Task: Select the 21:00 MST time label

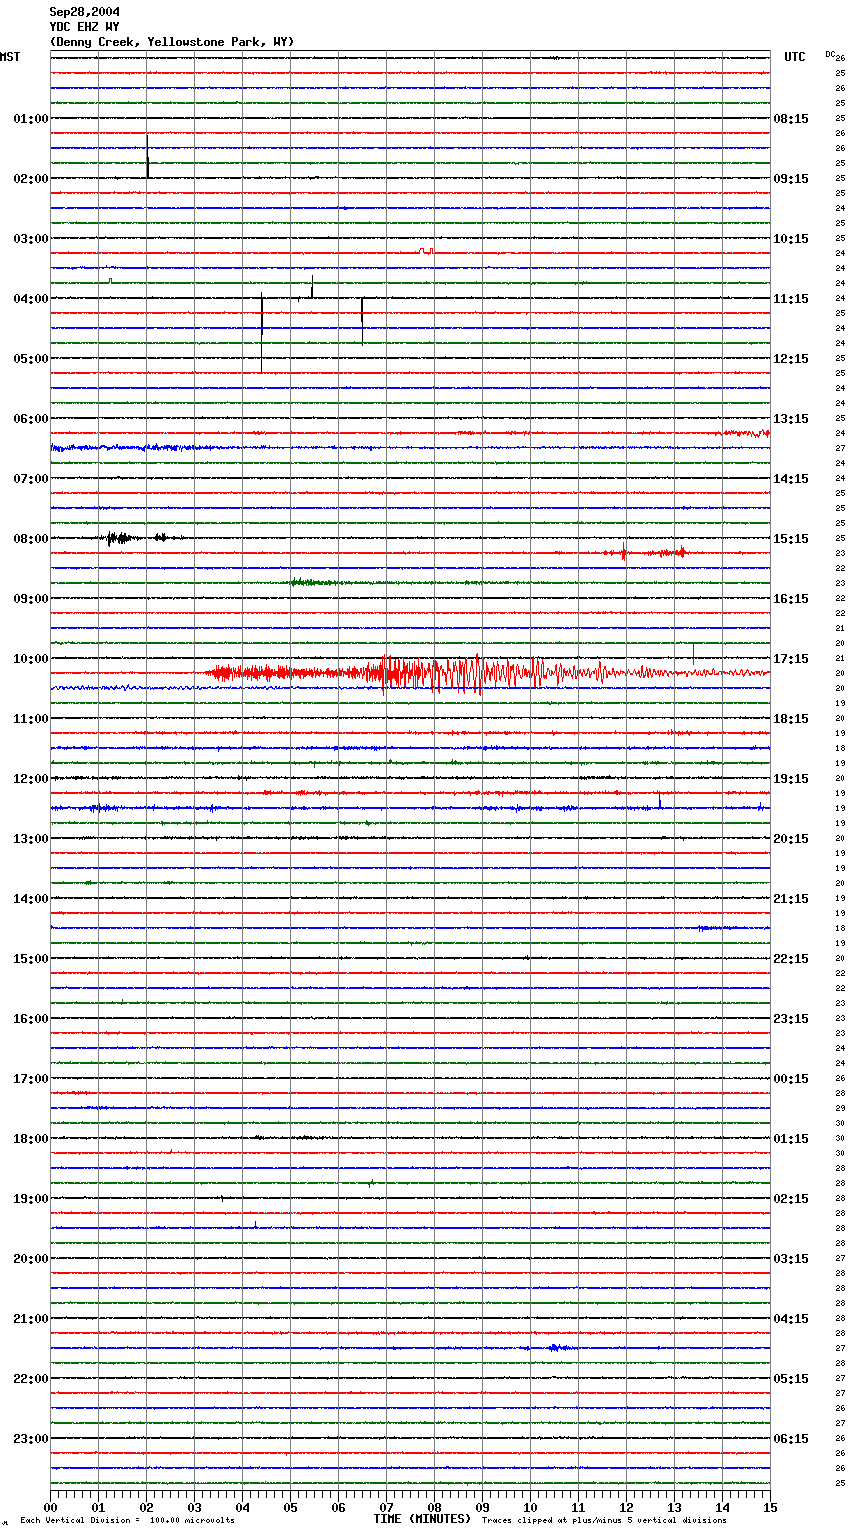Action: click(31, 1319)
